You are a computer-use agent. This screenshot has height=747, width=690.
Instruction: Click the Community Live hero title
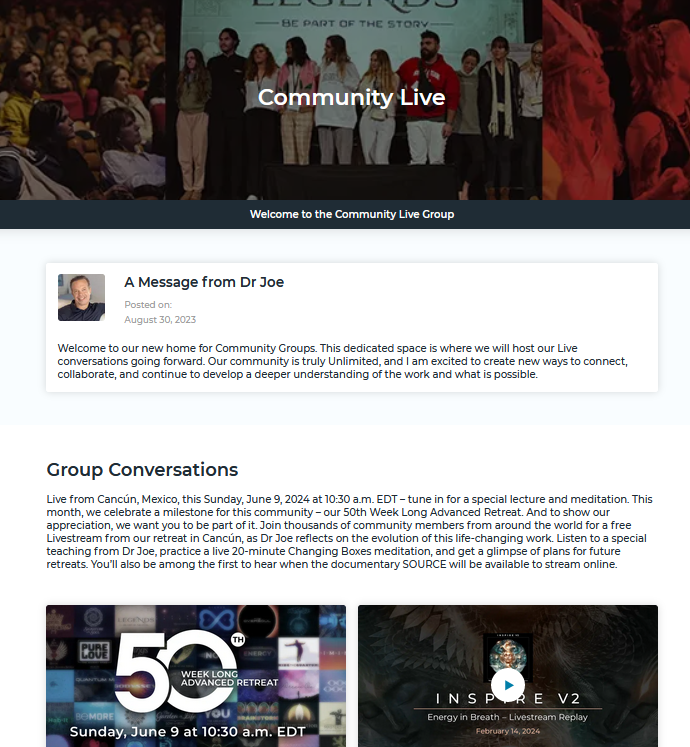(x=352, y=97)
